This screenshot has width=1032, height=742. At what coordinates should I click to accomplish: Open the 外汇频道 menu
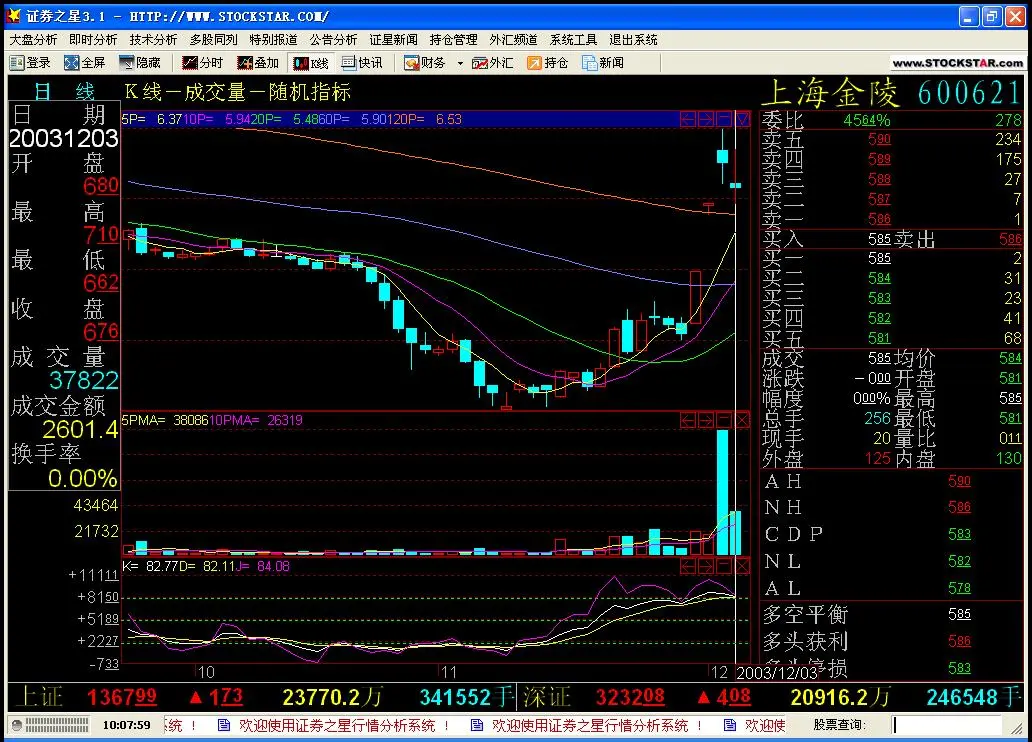coord(513,40)
